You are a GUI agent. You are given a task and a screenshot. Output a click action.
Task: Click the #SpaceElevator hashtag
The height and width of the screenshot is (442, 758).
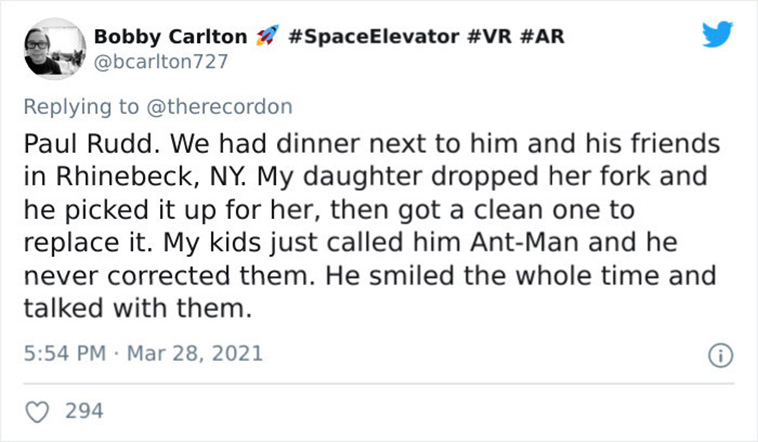pyautogui.click(x=373, y=36)
